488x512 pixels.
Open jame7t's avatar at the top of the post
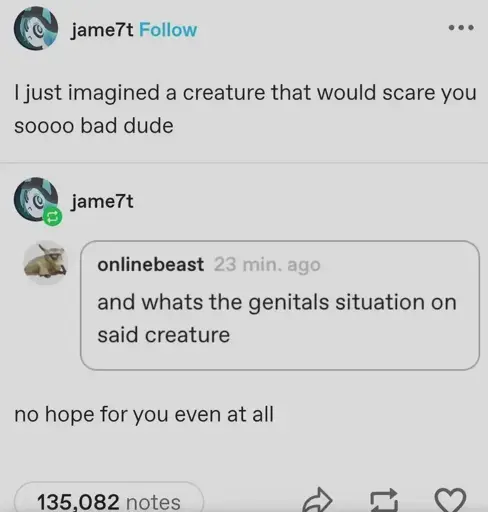click(x=36, y=29)
